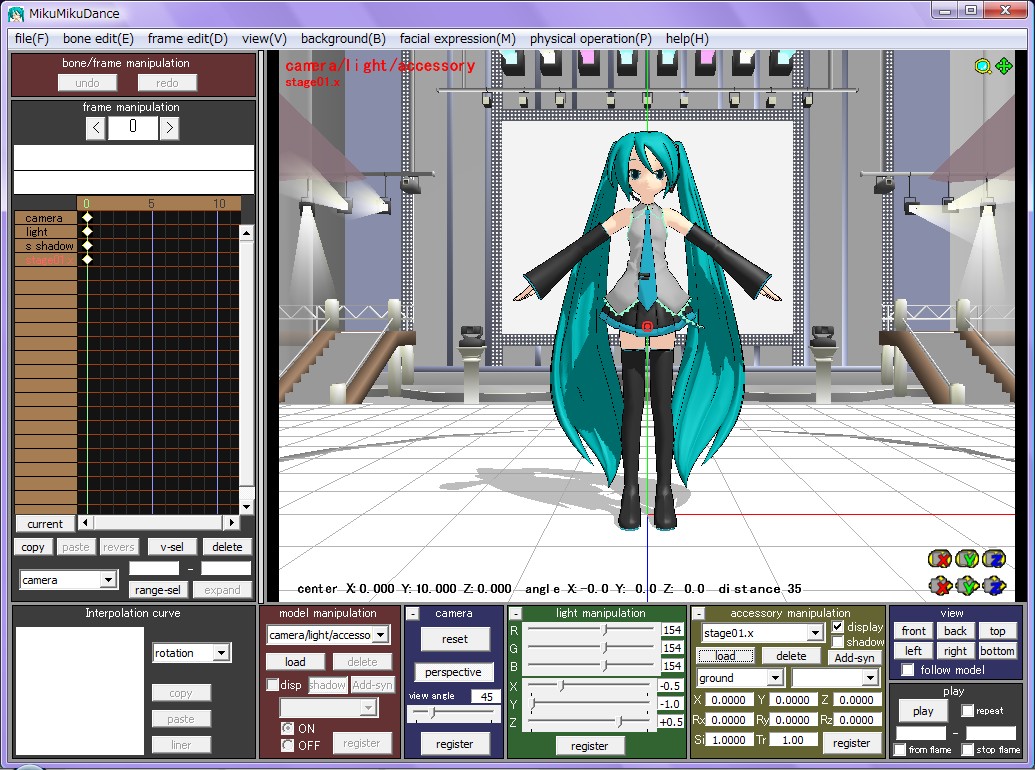Collapse the light manipulation panel minus icon
Viewport: 1035px width, 770px height.
[516, 614]
